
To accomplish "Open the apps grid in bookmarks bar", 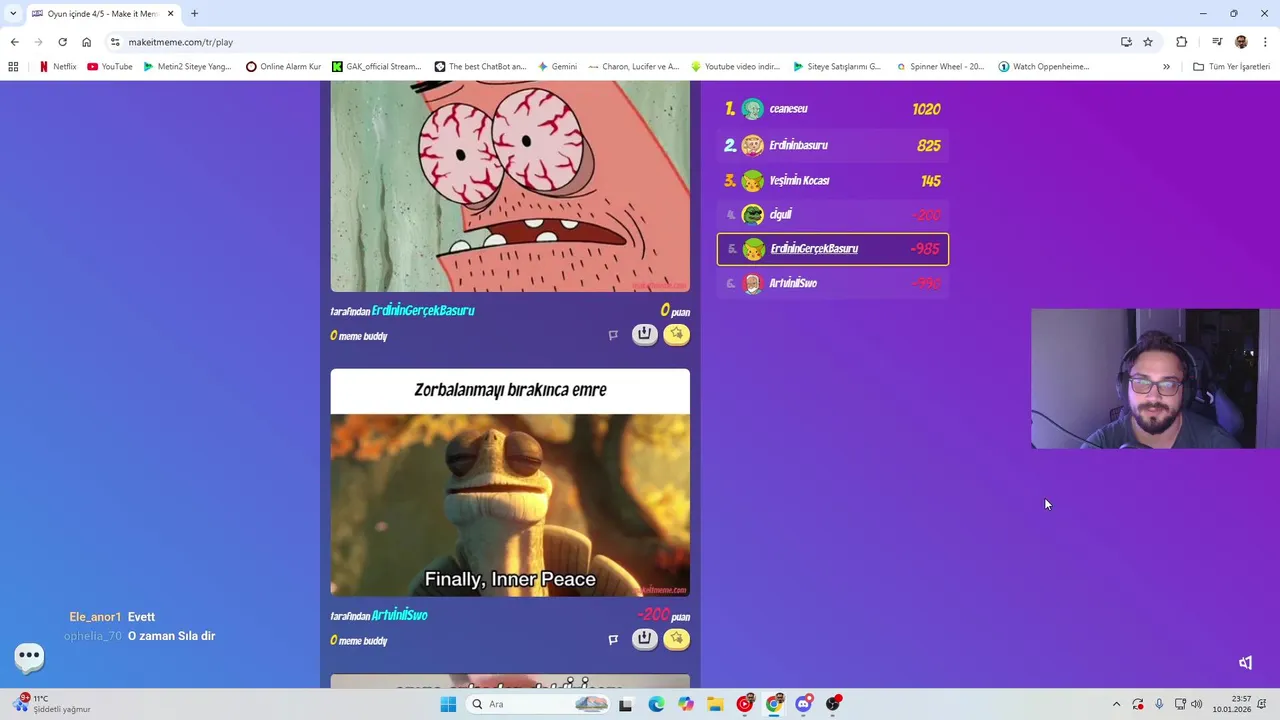I will coord(13,67).
